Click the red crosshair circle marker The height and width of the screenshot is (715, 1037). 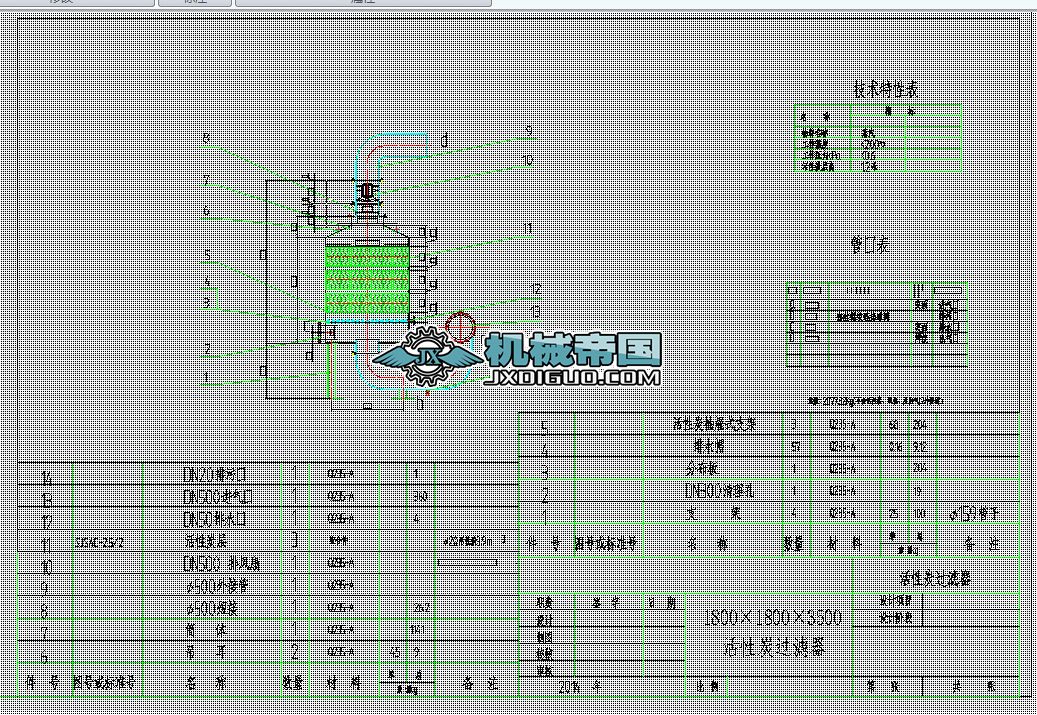coord(460,325)
